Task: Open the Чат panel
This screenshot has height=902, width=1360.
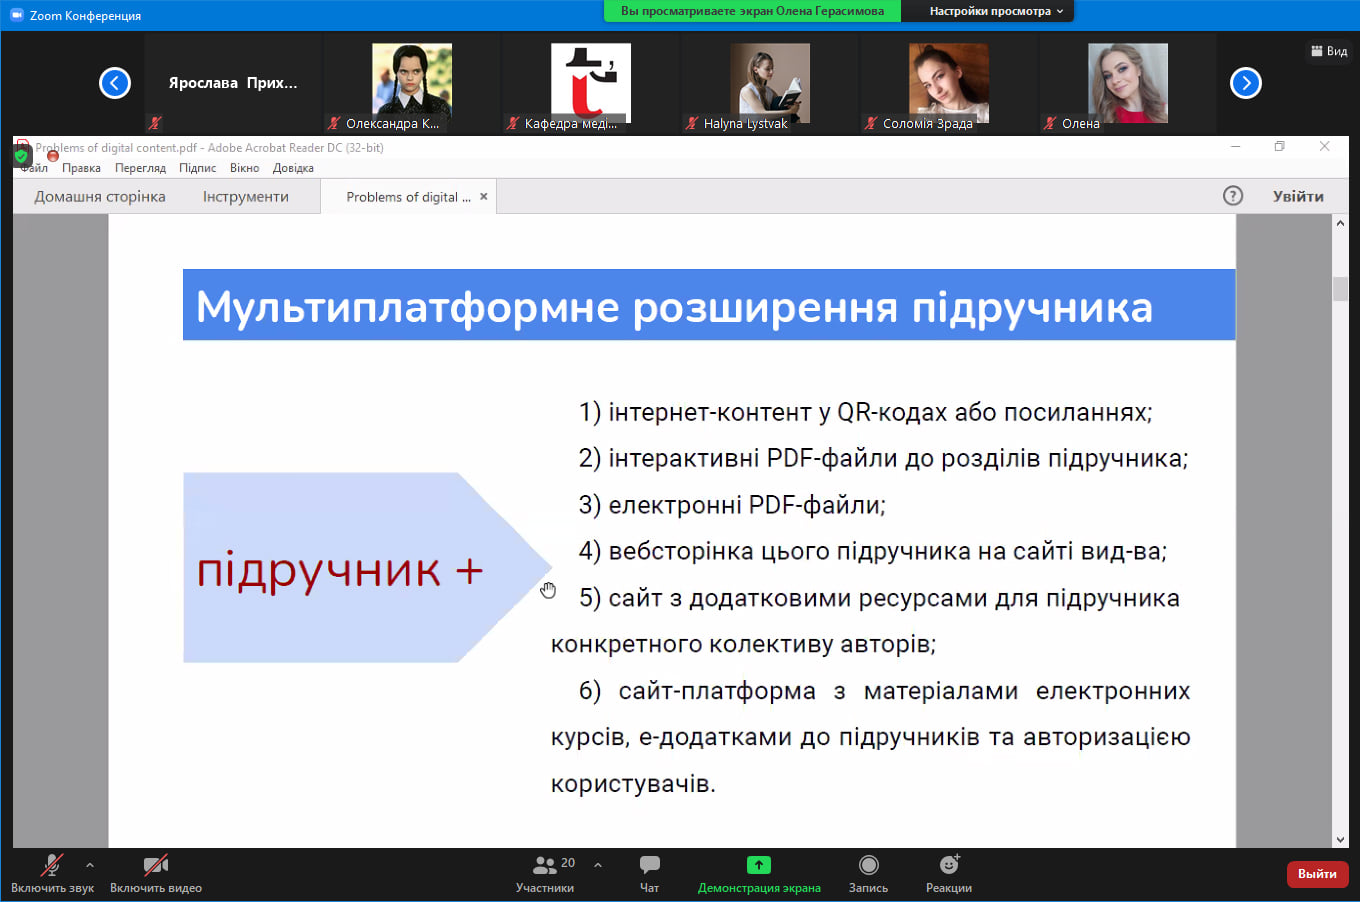Action: click(x=649, y=873)
